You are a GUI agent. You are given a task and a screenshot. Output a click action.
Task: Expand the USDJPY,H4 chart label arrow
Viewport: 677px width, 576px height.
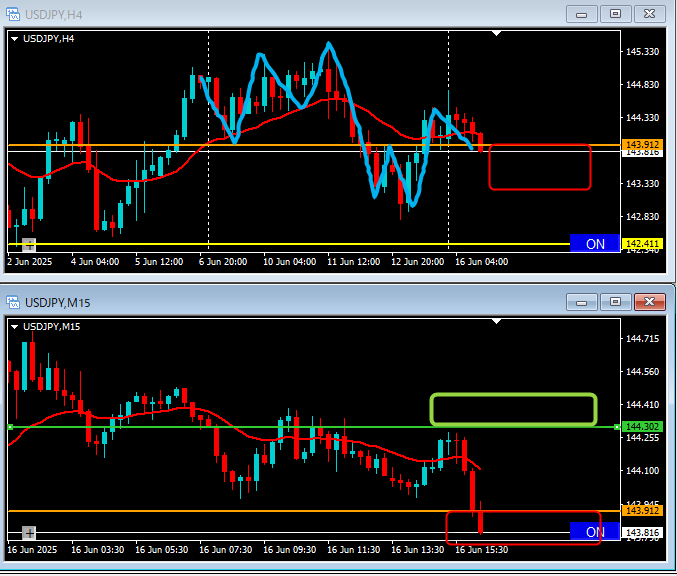(14, 39)
